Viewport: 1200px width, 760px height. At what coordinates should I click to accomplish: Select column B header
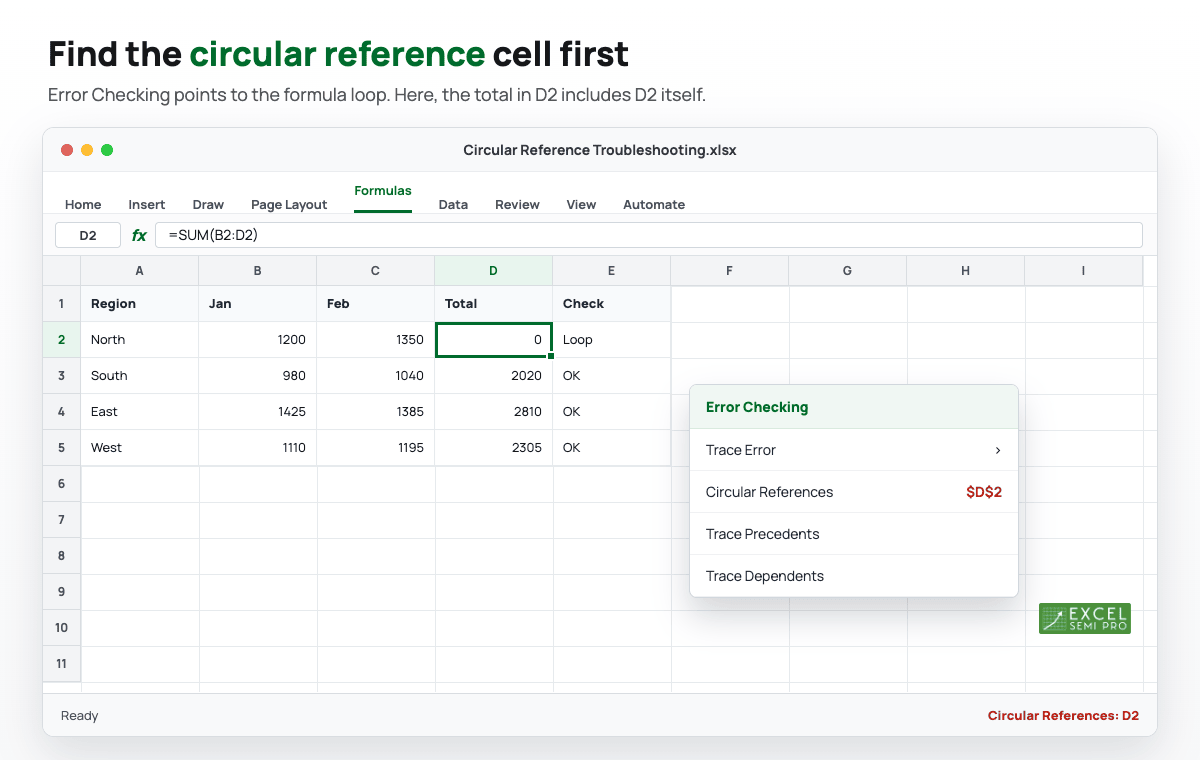[257, 270]
